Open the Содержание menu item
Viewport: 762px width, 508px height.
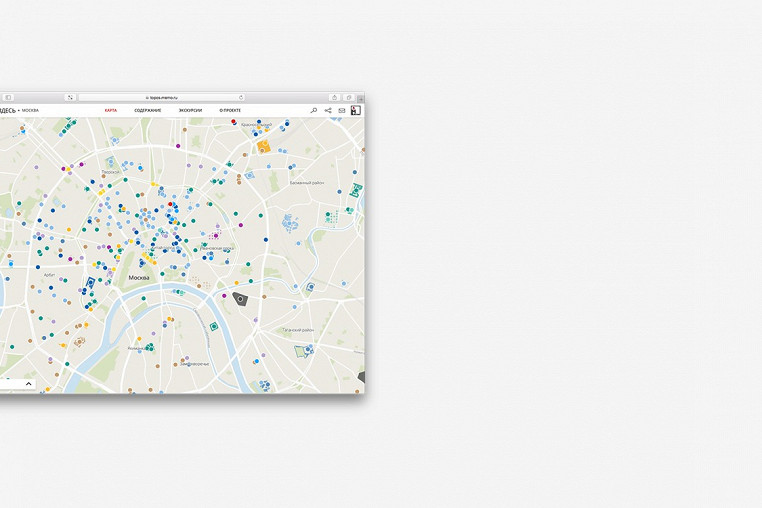click(x=148, y=111)
